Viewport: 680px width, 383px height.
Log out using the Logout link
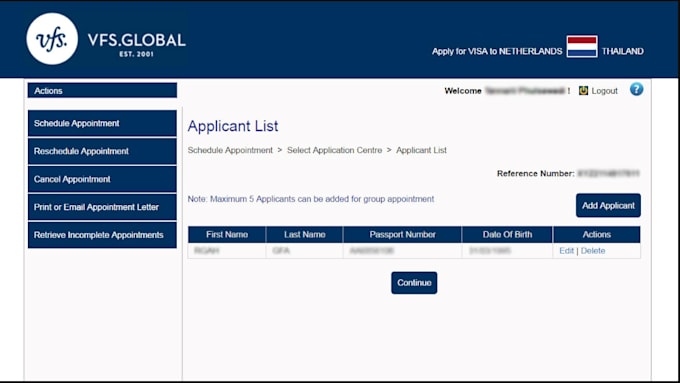(604, 91)
